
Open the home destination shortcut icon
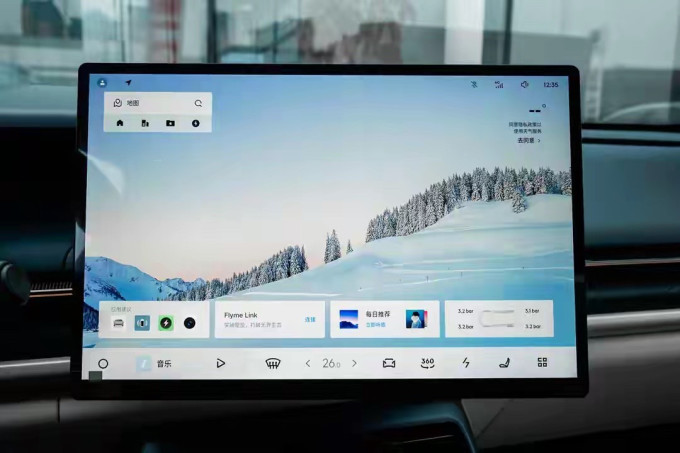click(120, 123)
